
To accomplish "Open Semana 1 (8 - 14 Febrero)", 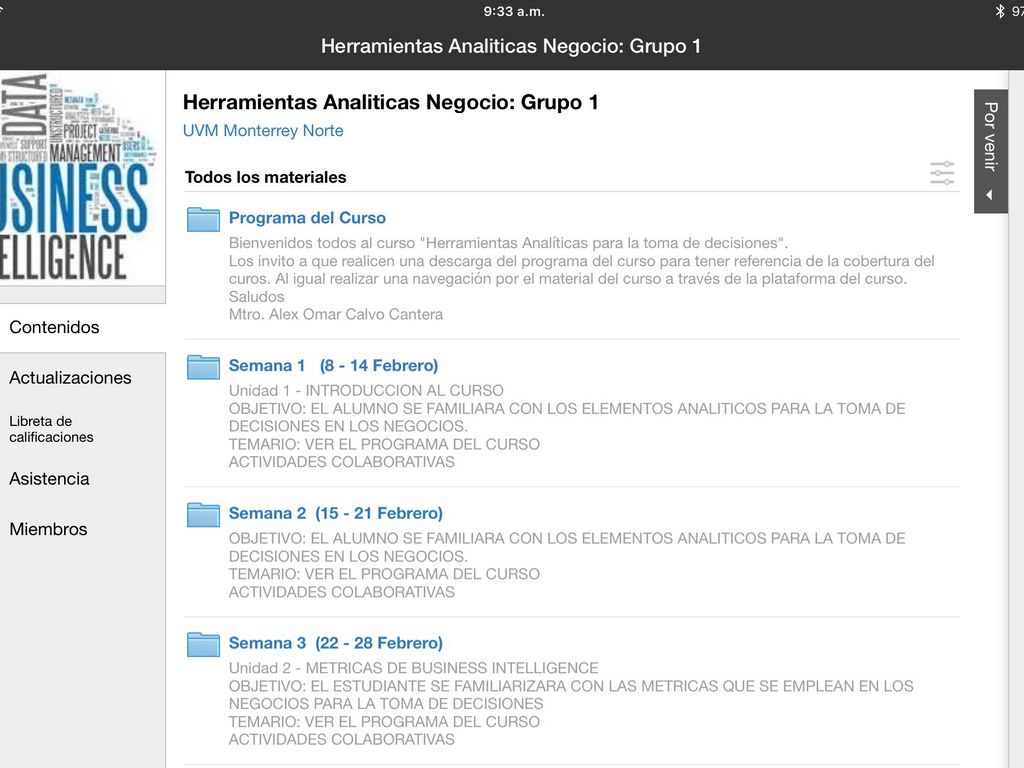I will click(333, 366).
